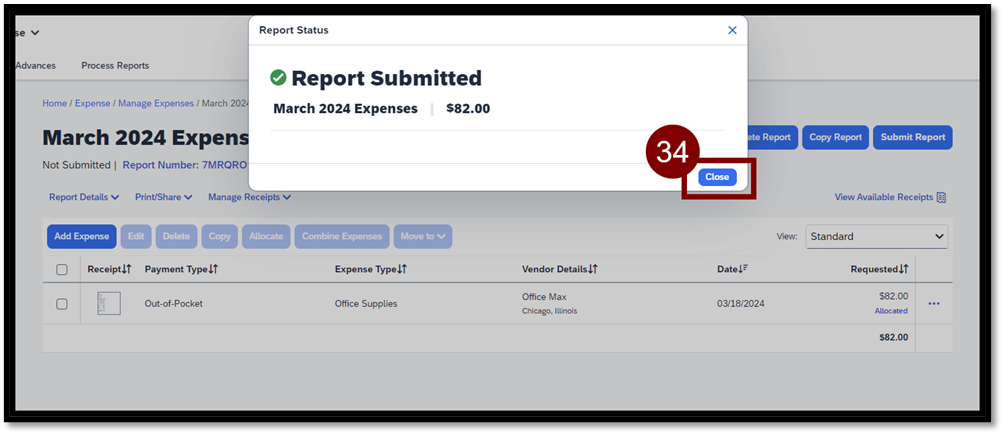This screenshot has width=1004, height=435.
Task: Close the Report Status dialog with X icon
Action: tap(732, 30)
